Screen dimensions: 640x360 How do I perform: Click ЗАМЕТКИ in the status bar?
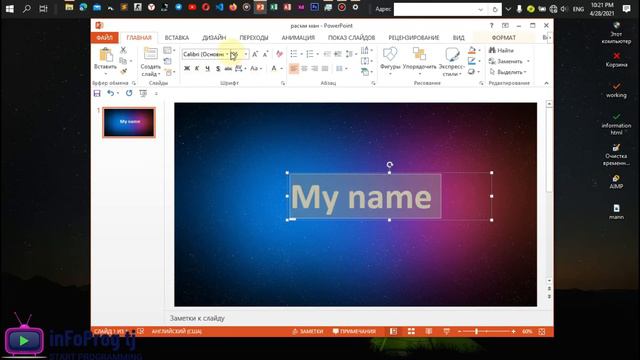308,331
